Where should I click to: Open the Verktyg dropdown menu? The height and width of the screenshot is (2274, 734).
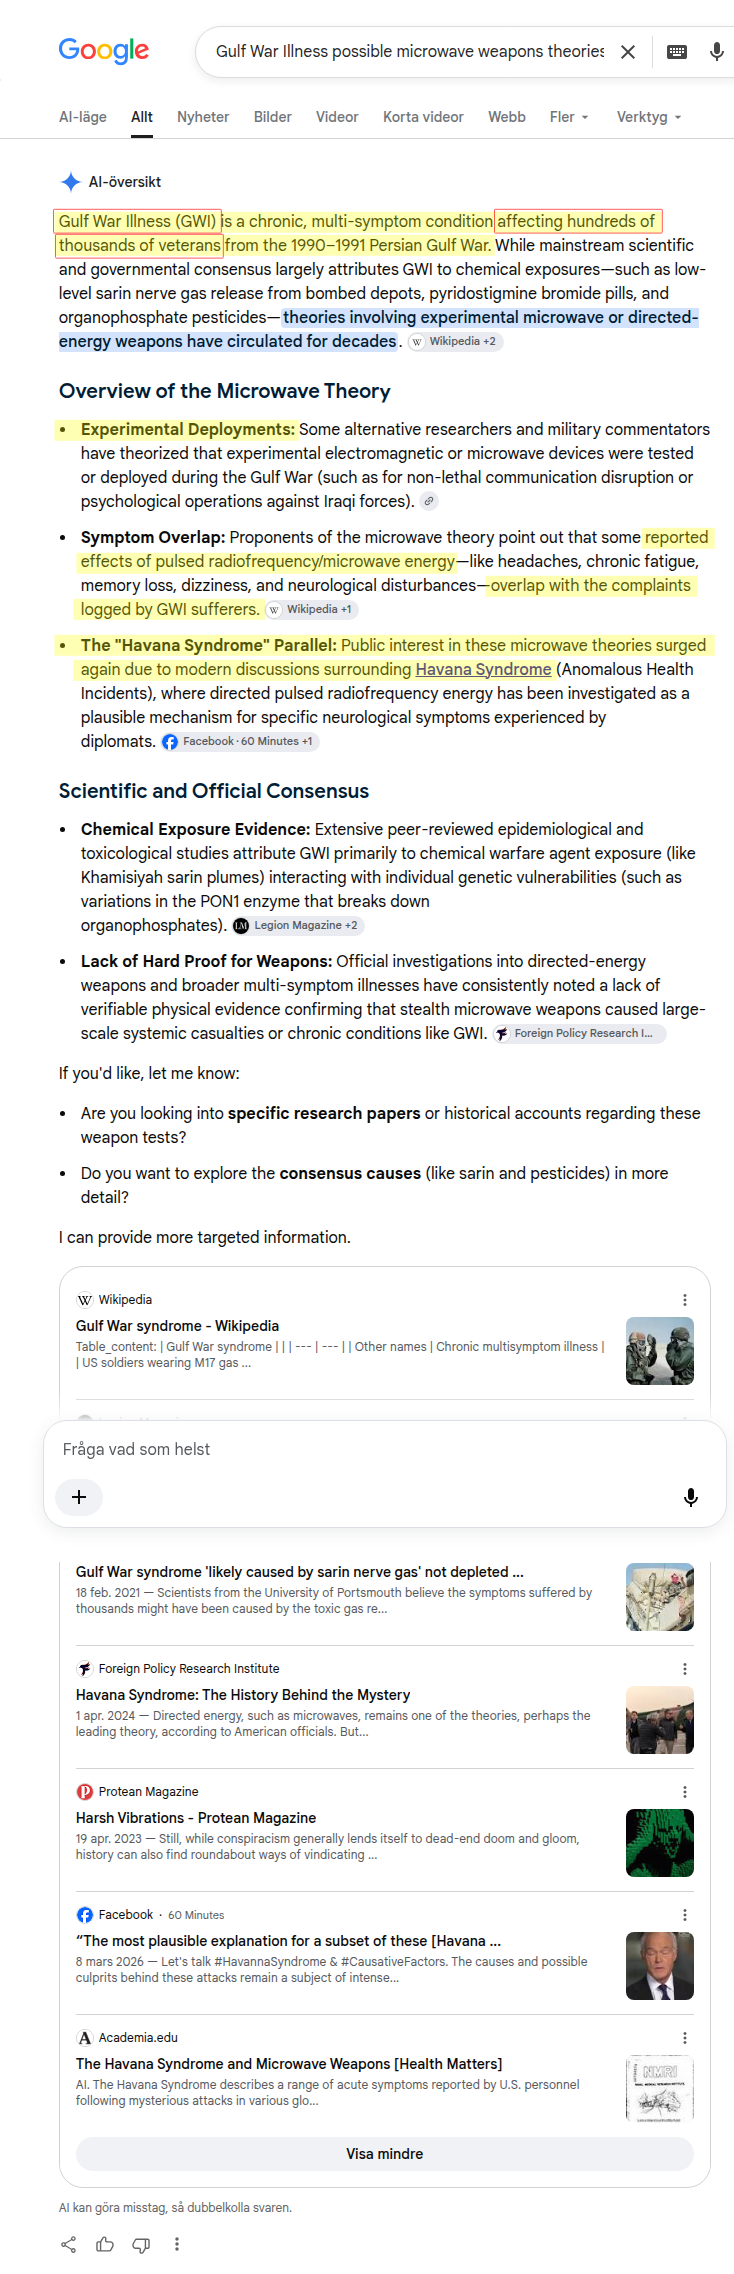pos(649,117)
